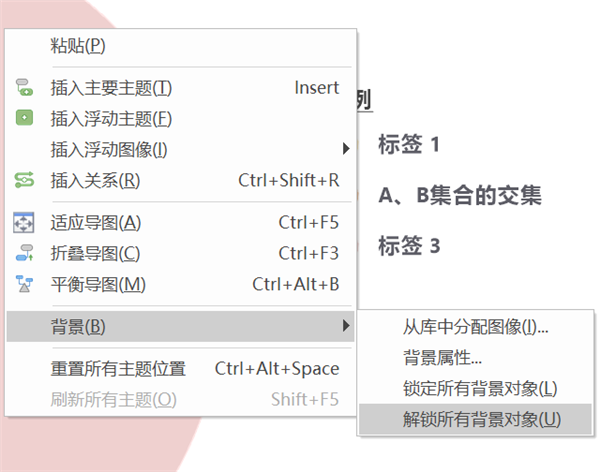Click the Insert Relationship icon
The width and height of the screenshot is (600, 472).
[24, 180]
